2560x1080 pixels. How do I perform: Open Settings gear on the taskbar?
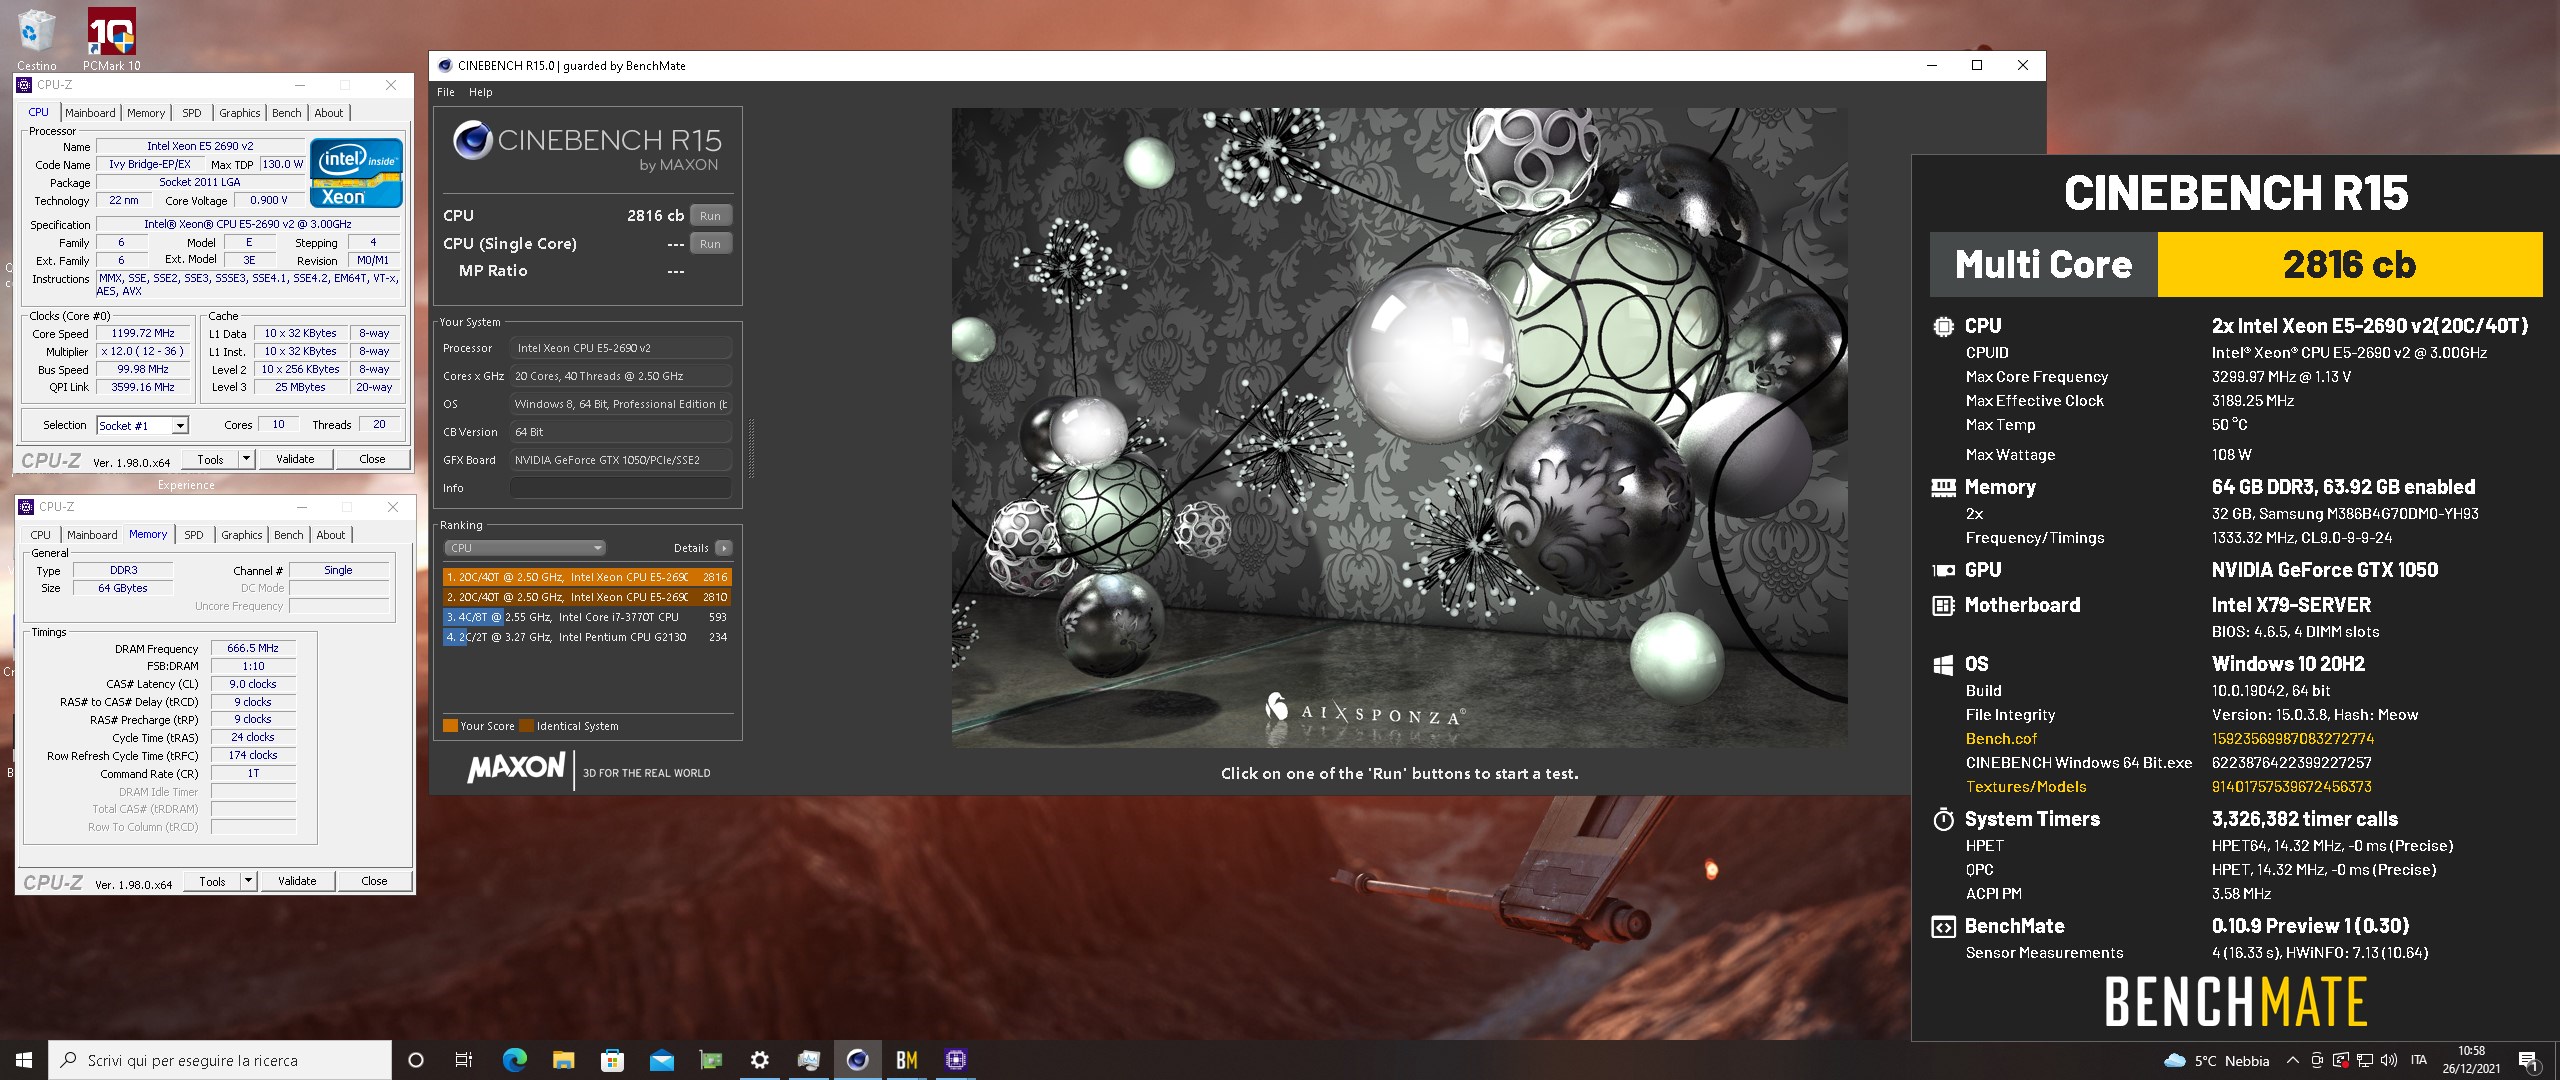[759, 1060]
